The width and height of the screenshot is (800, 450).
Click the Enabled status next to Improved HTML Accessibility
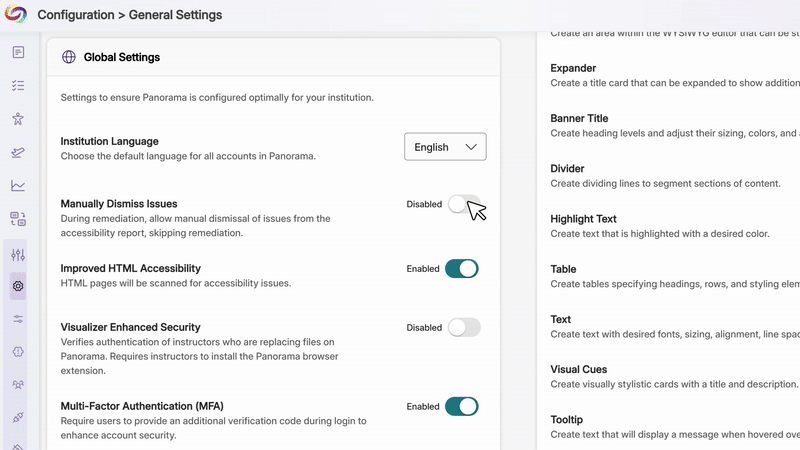[423, 269]
